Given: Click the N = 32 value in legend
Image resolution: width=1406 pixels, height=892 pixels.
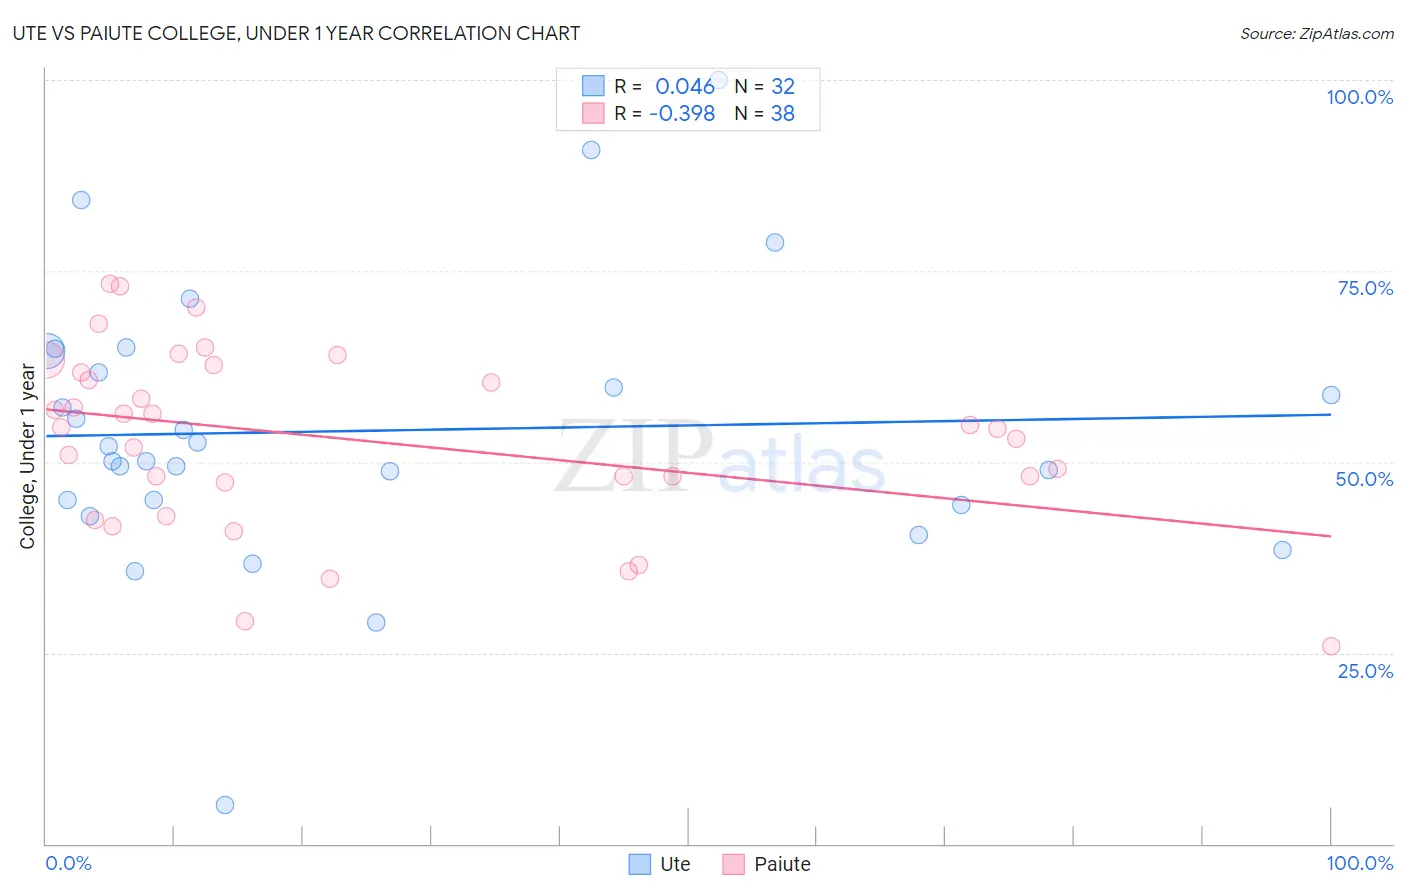Looking at the screenshot, I should click(x=765, y=86).
